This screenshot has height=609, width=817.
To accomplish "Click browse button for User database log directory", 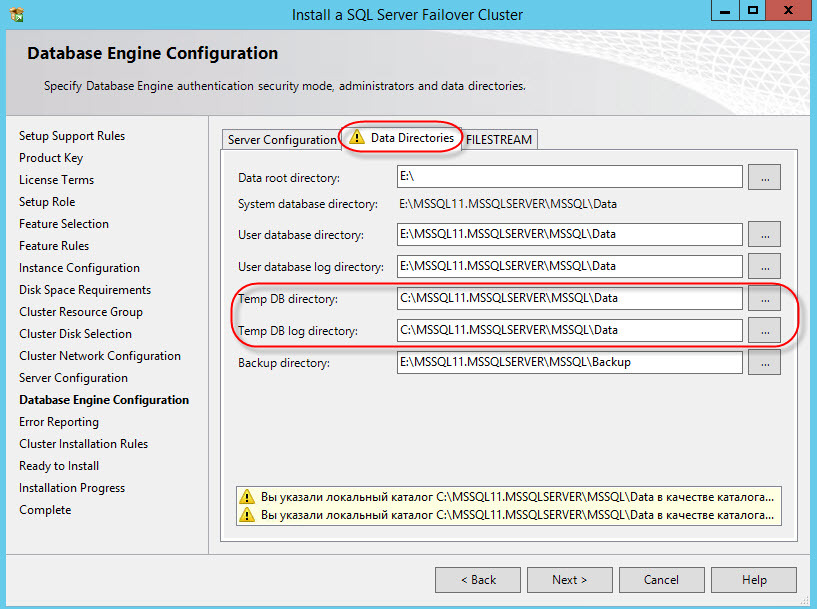I will pos(764,266).
